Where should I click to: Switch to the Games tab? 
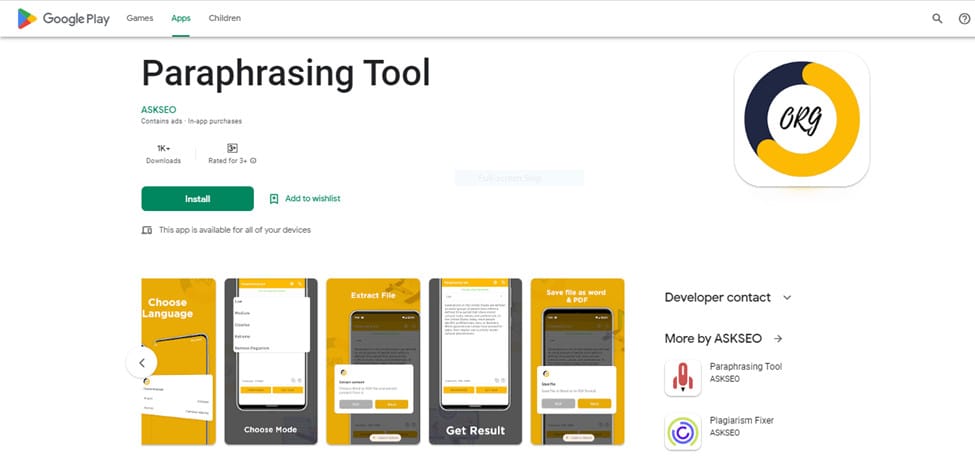[140, 19]
